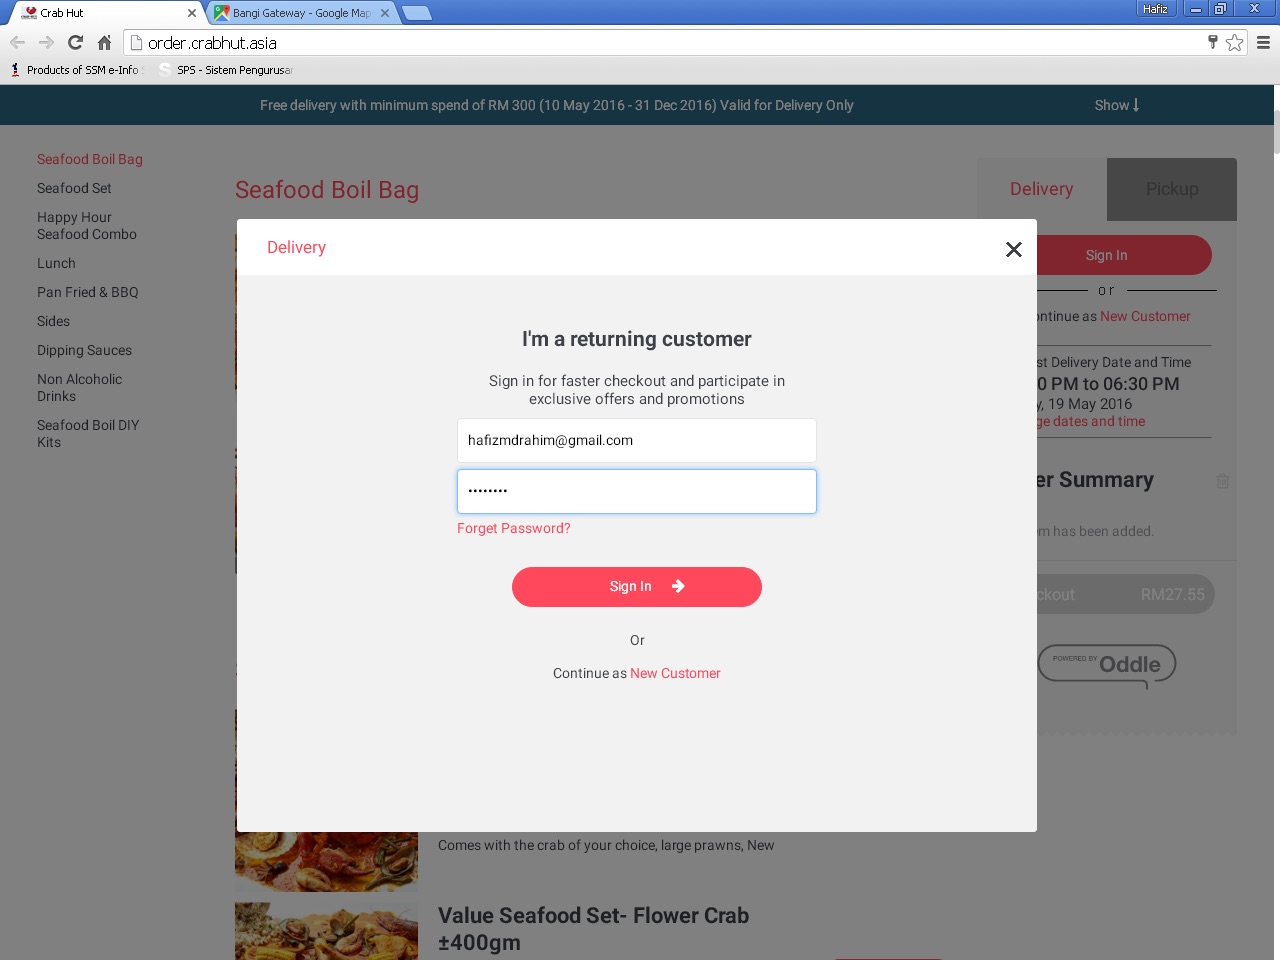Expand the promo banner with Show
This screenshot has width=1280, height=960.
[1117, 105]
